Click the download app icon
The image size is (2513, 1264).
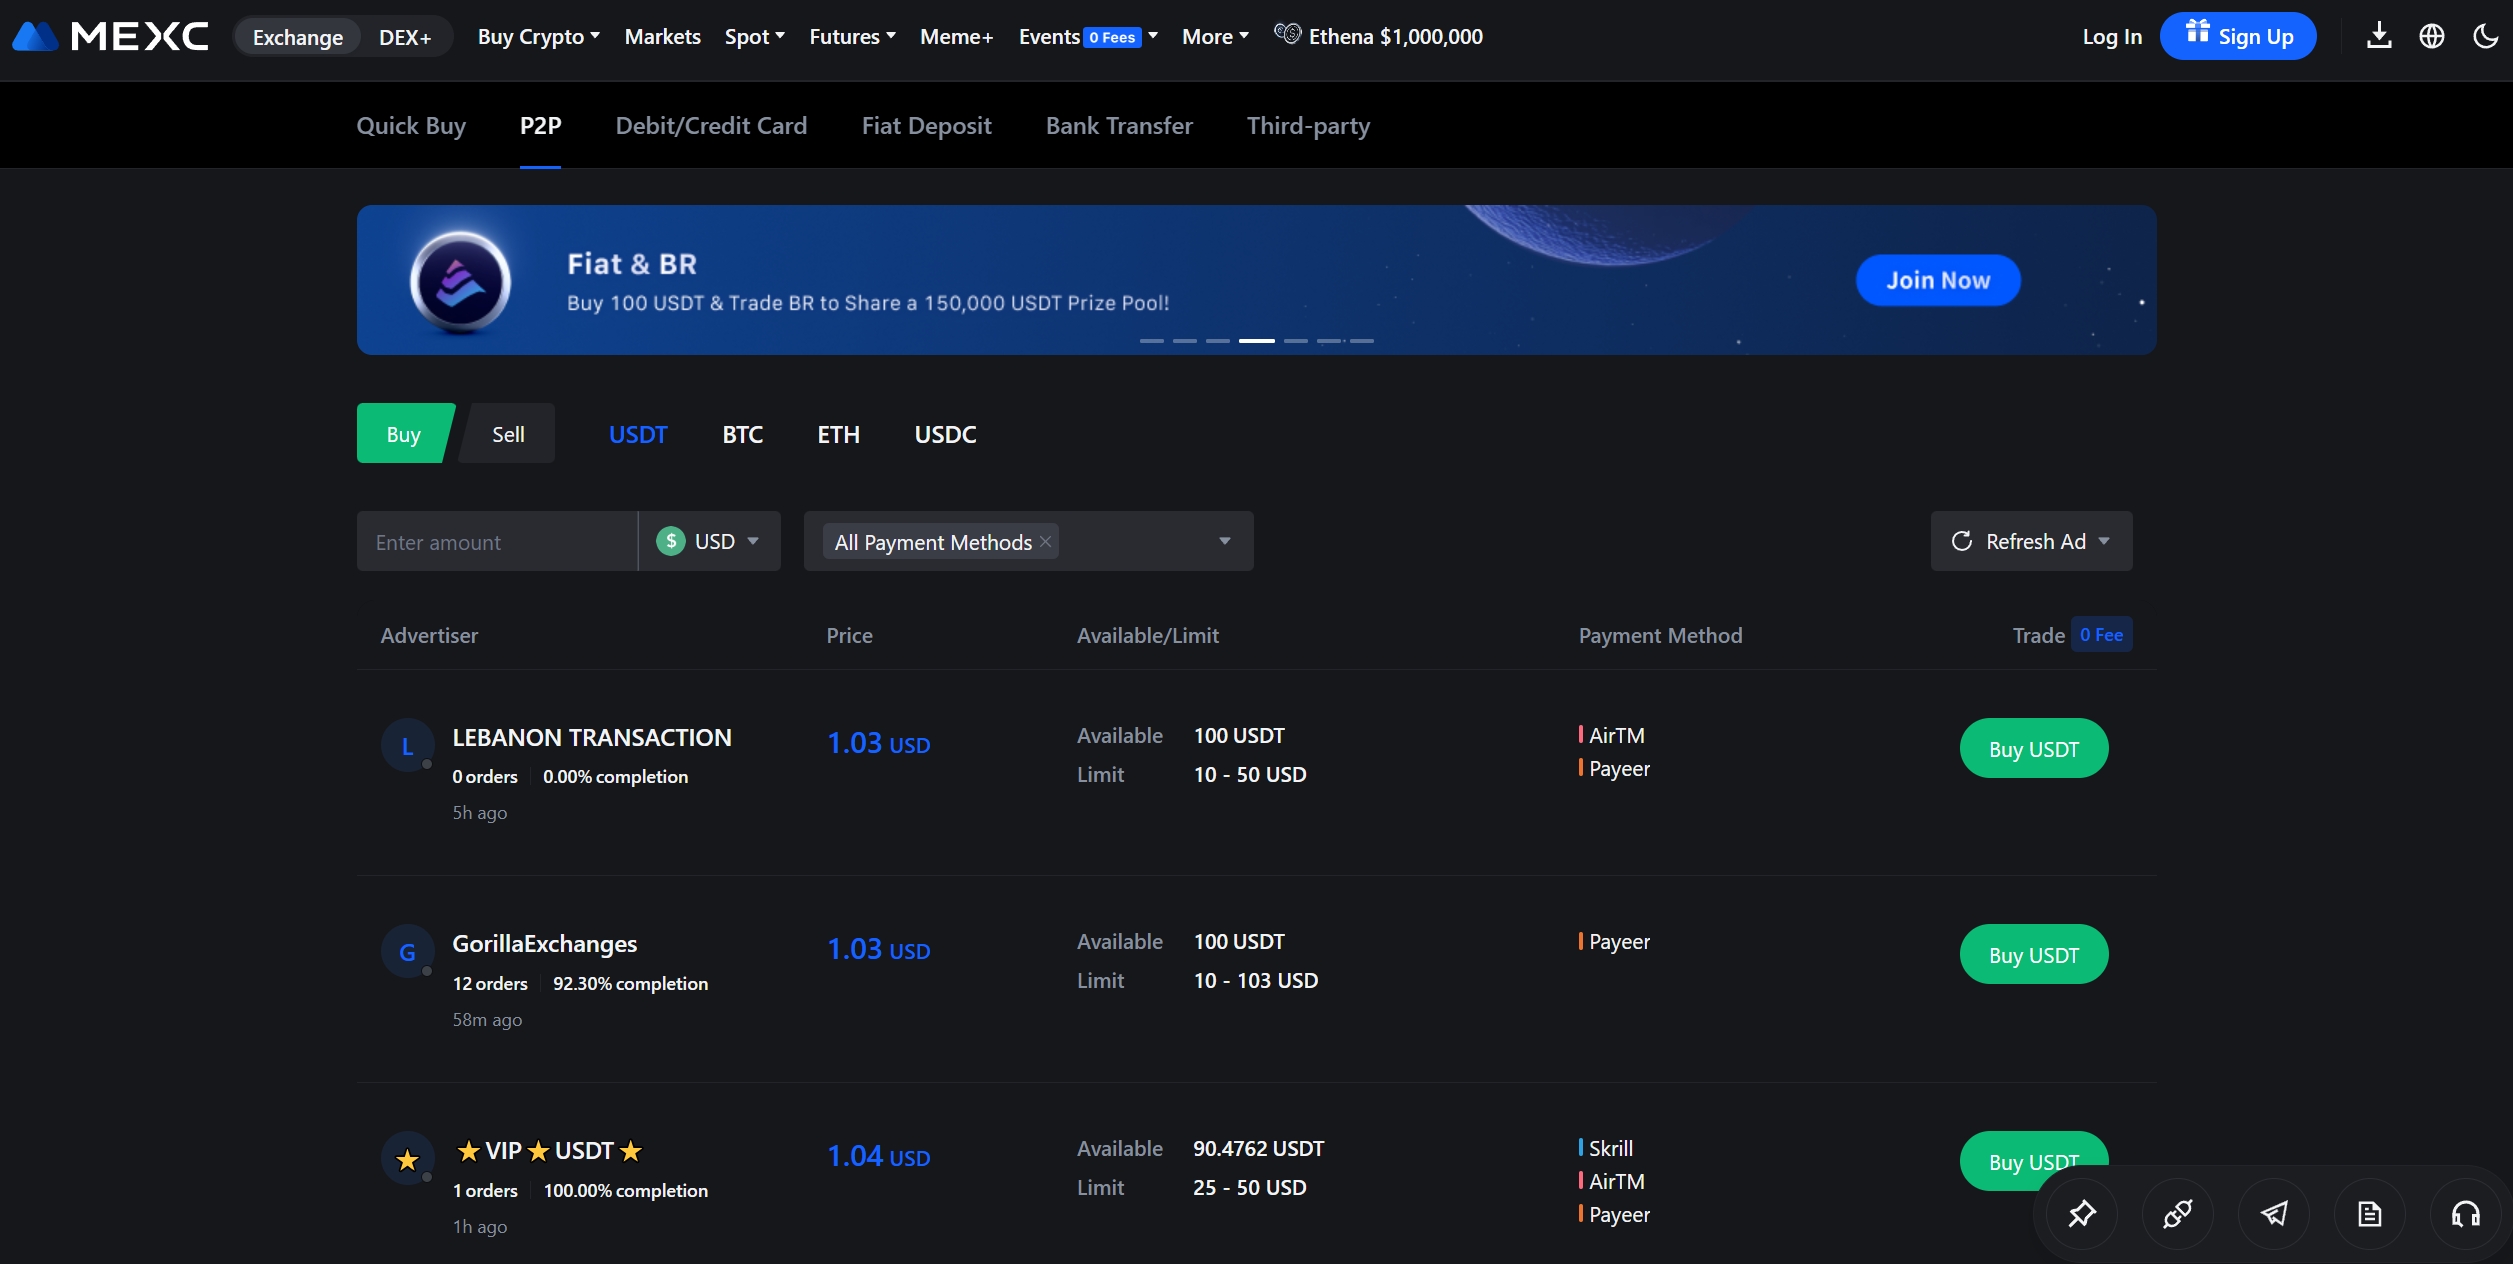2379,36
